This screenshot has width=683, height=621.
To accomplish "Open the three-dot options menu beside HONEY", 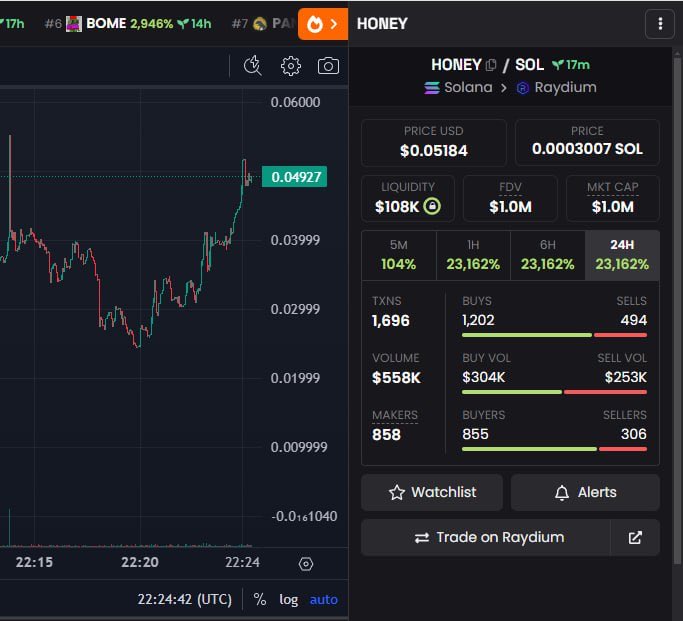I will click(x=659, y=24).
